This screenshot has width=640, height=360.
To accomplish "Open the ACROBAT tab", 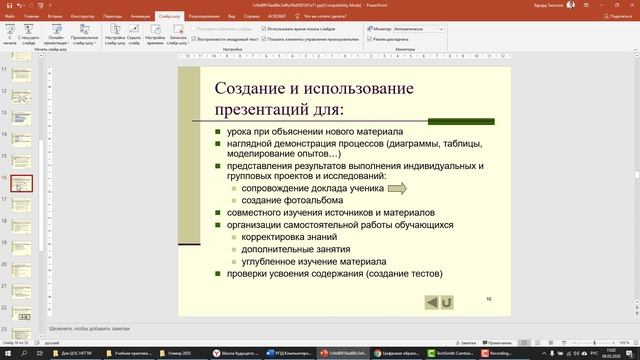I will (277, 16).
